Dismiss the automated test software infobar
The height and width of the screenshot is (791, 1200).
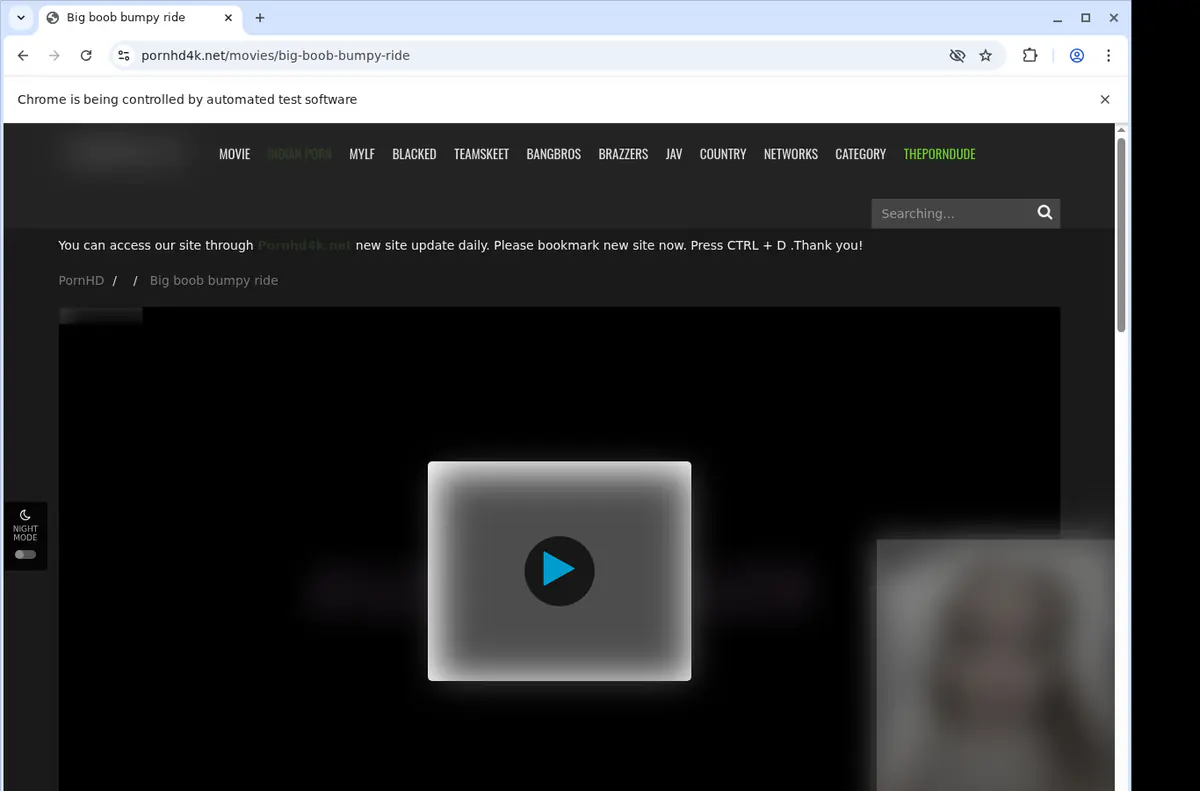click(x=1105, y=100)
